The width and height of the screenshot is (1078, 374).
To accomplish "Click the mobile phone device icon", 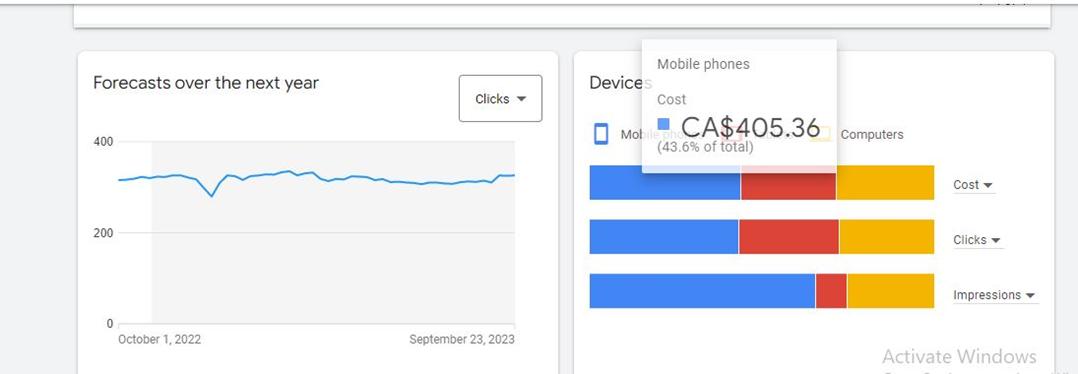I will (x=601, y=134).
